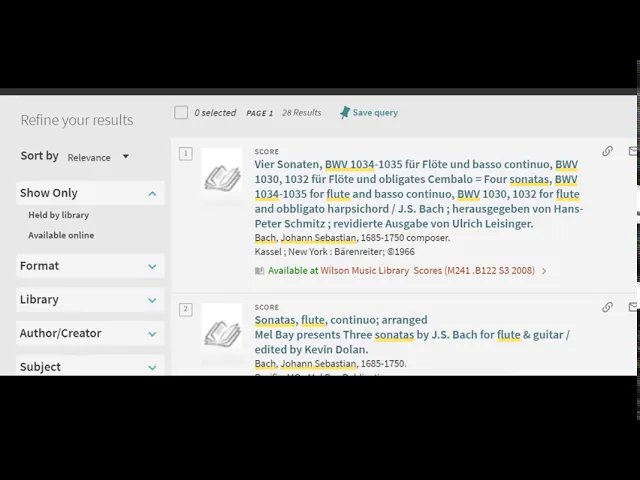Expand the Library filter
This screenshot has width=640, height=480.
coord(90,300)
